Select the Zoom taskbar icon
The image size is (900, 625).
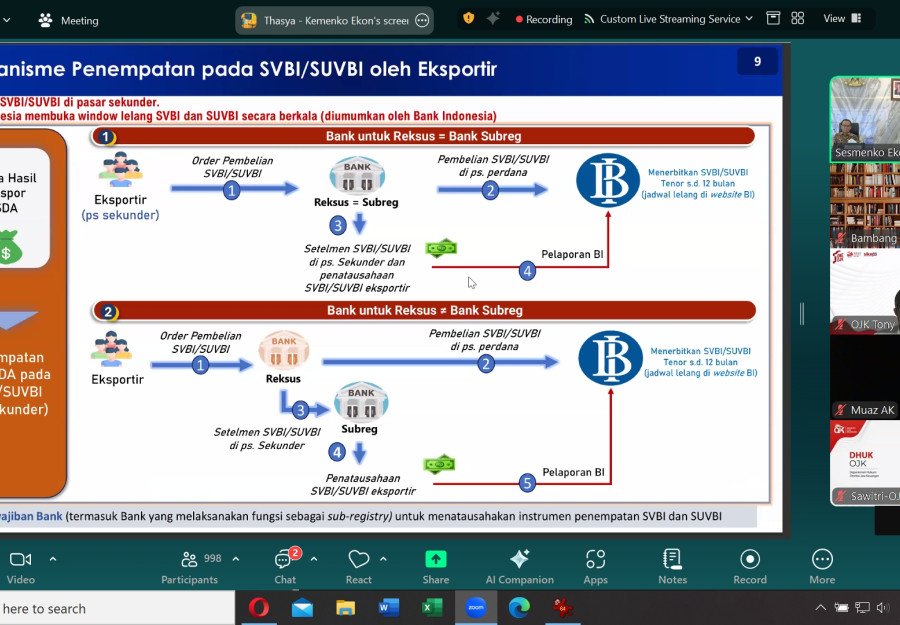[x=475, y=607]
